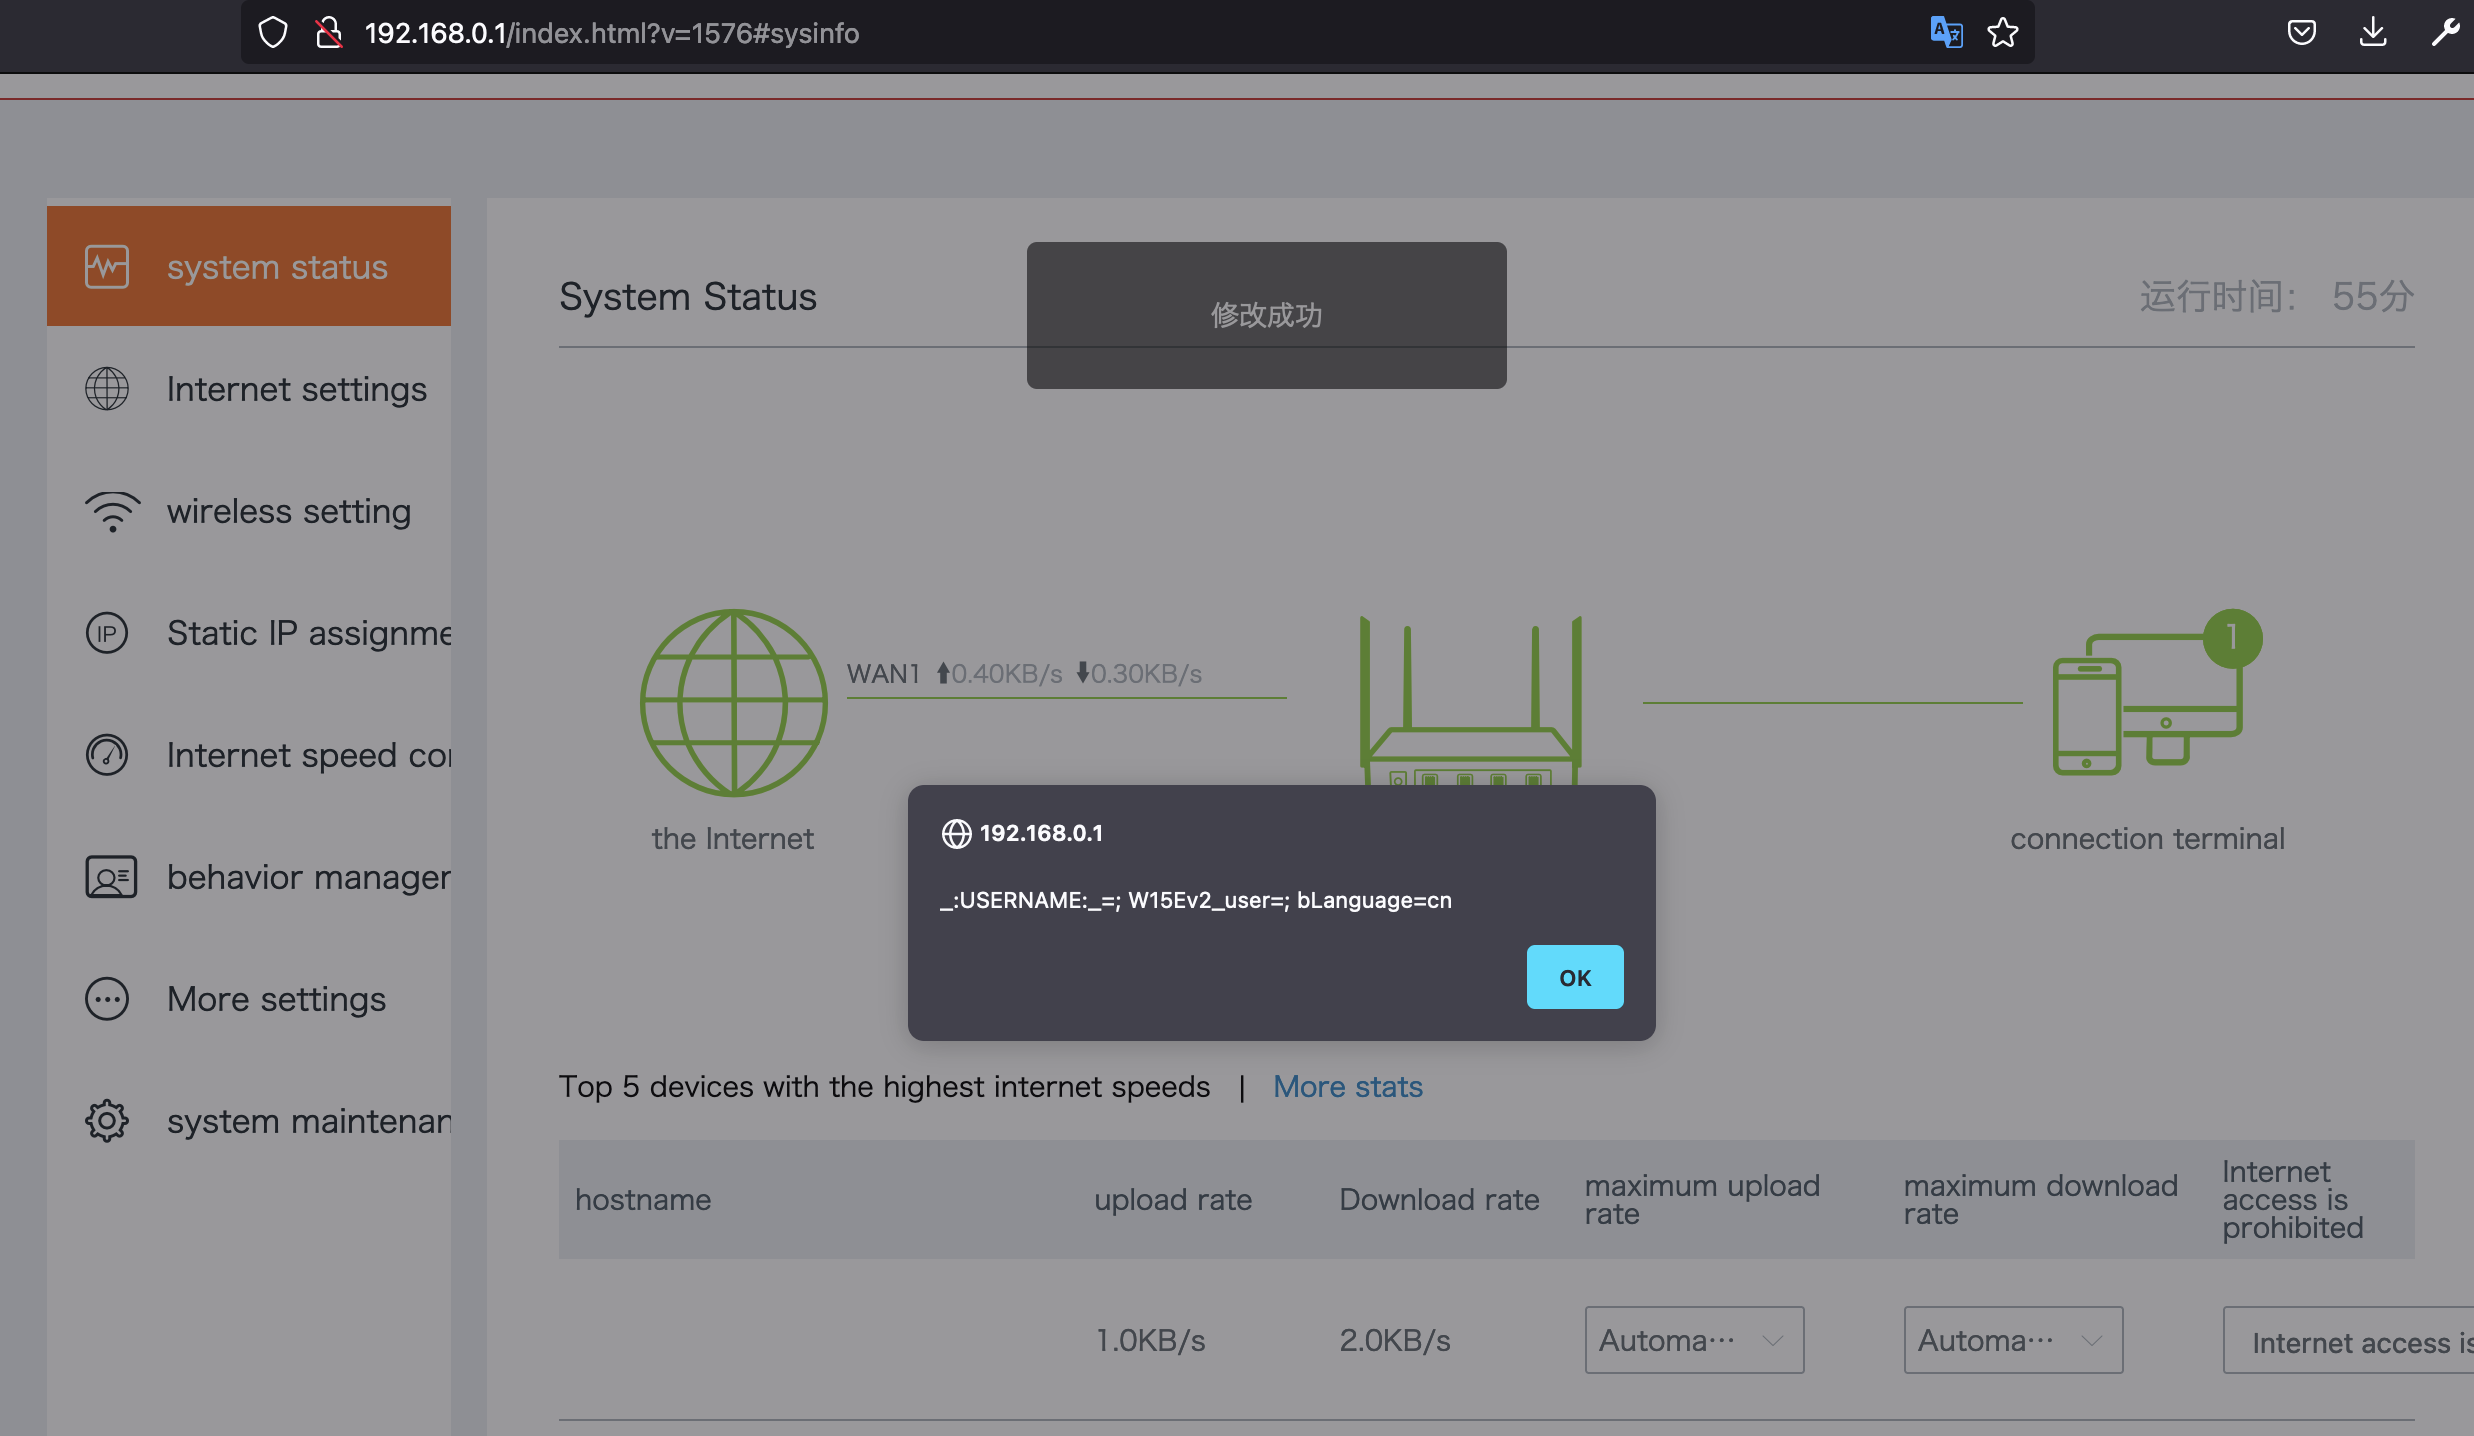Screen dimensions: 2474x1436
Task: Click the wireless setting Wi-Fi icon
Action: pyautogui.click(x=112, y=511)
